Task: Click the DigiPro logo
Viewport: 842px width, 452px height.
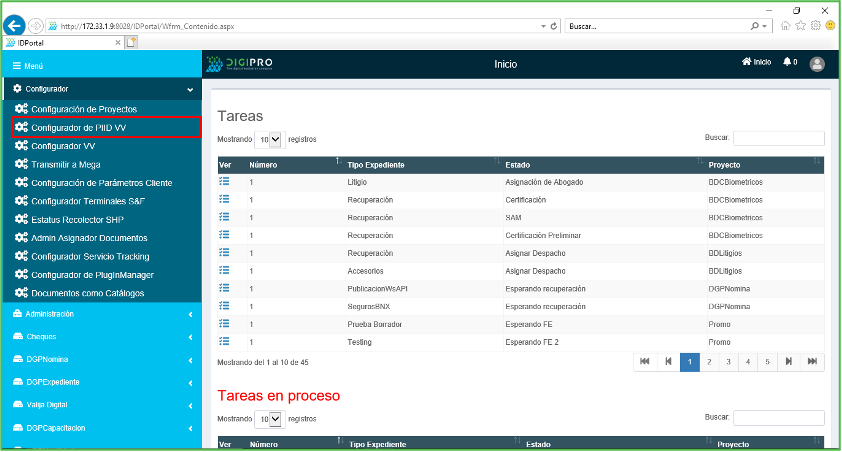Action: 239,63
